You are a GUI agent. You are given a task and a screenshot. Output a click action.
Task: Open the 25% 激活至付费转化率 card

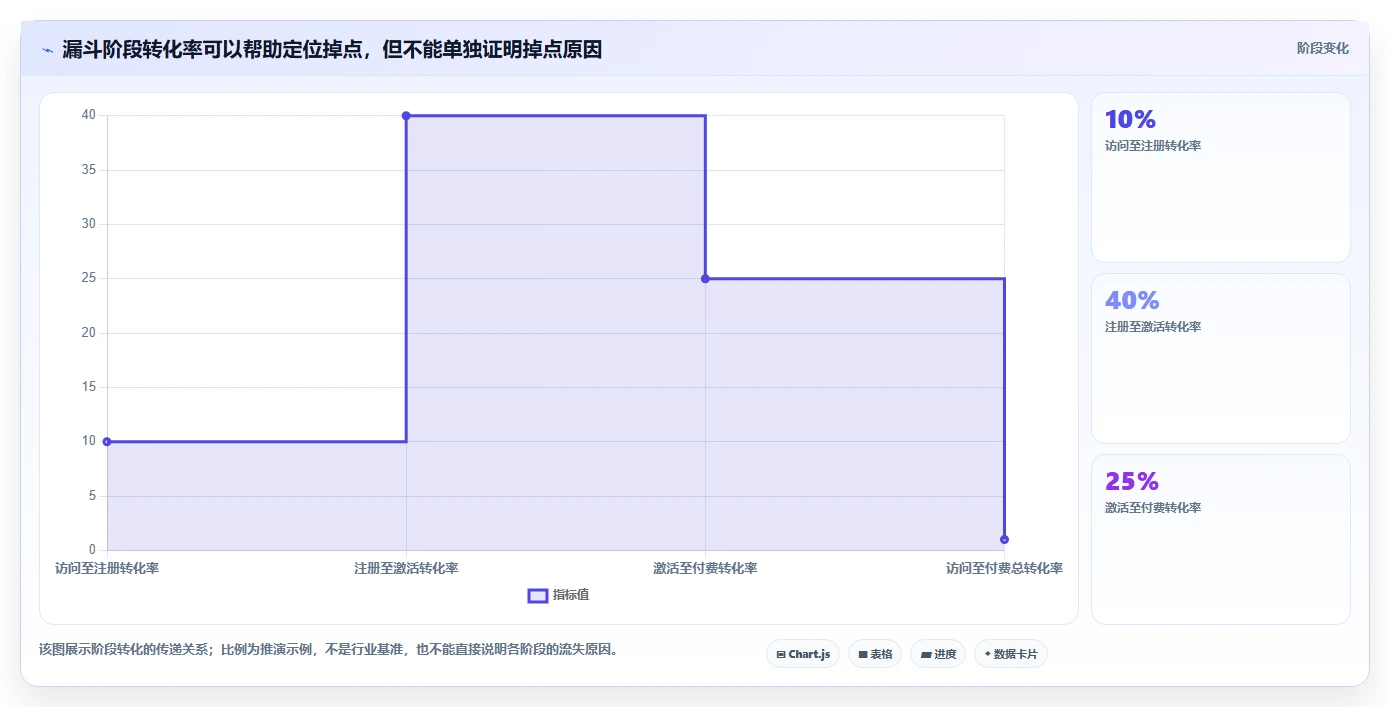coord(1221,539)
